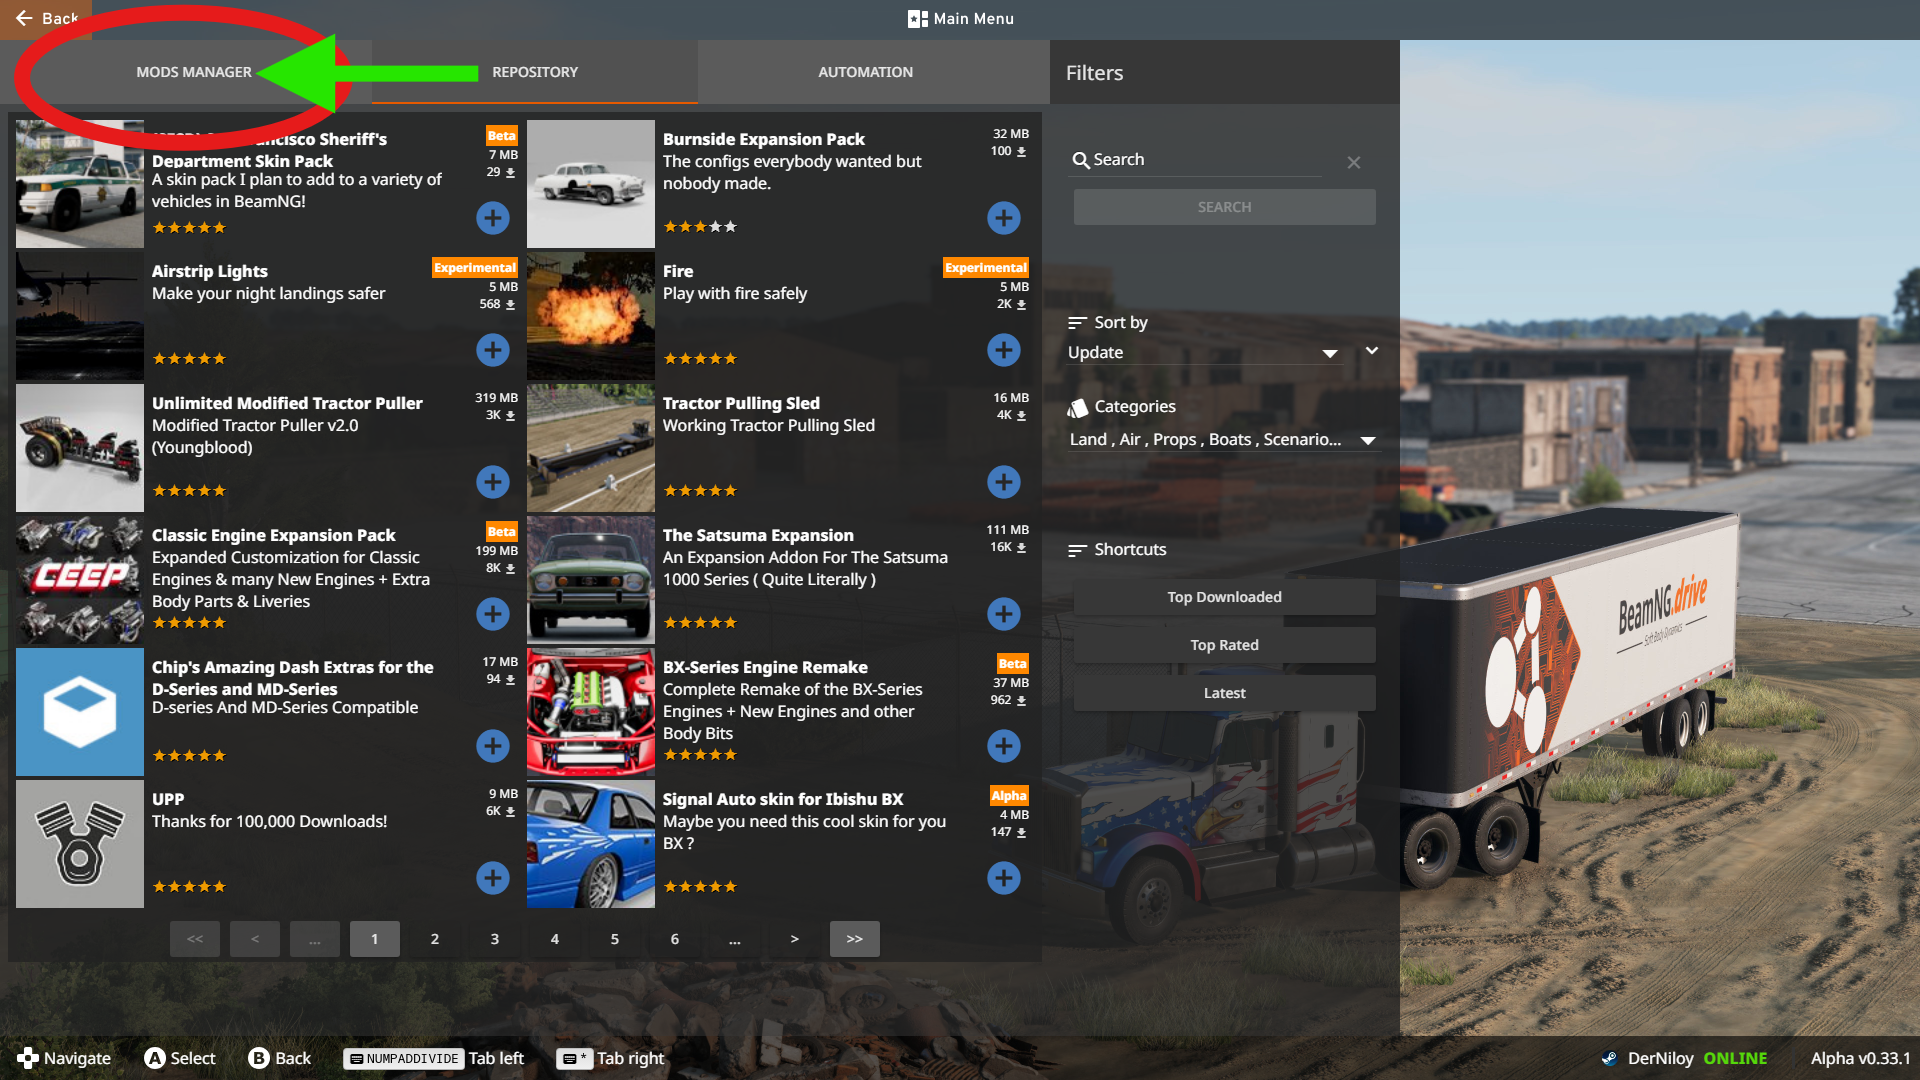
Task: Add Burnside Expansion Pack via plus icon
Action: (1003, 218)
